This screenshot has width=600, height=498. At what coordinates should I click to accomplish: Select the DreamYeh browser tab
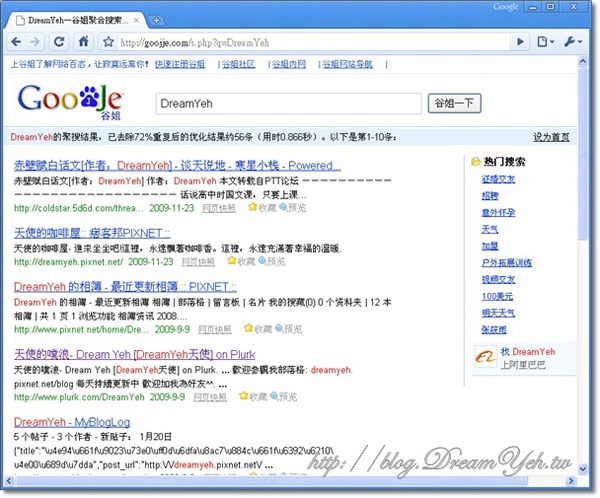(77, 21)
